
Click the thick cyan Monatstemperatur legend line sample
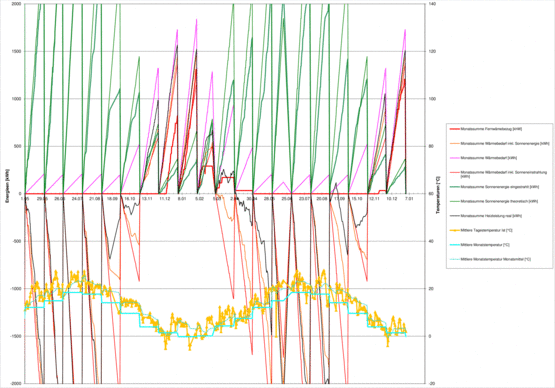click(x=454, y=245)
